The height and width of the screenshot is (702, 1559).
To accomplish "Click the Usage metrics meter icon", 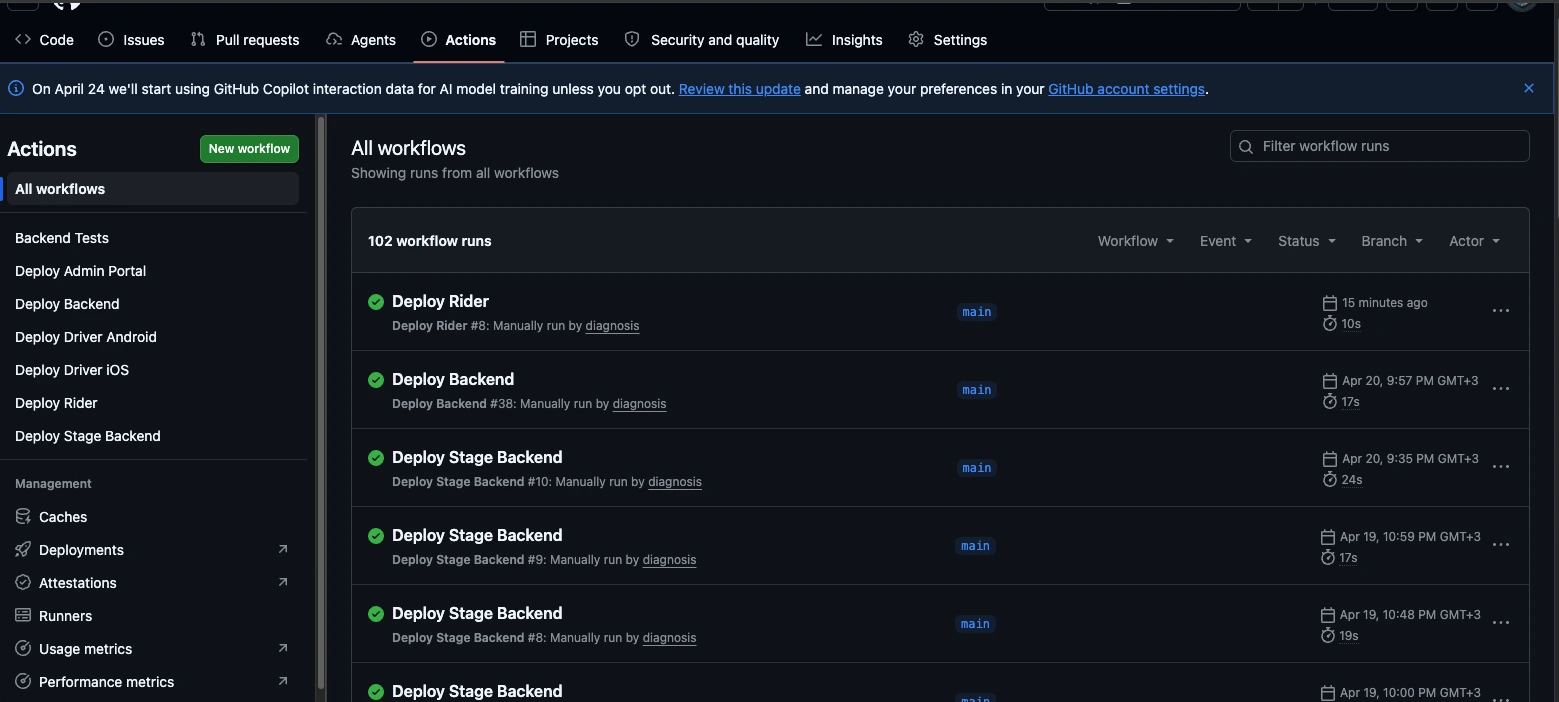I will pyautogui.click(x=23, y=648).
